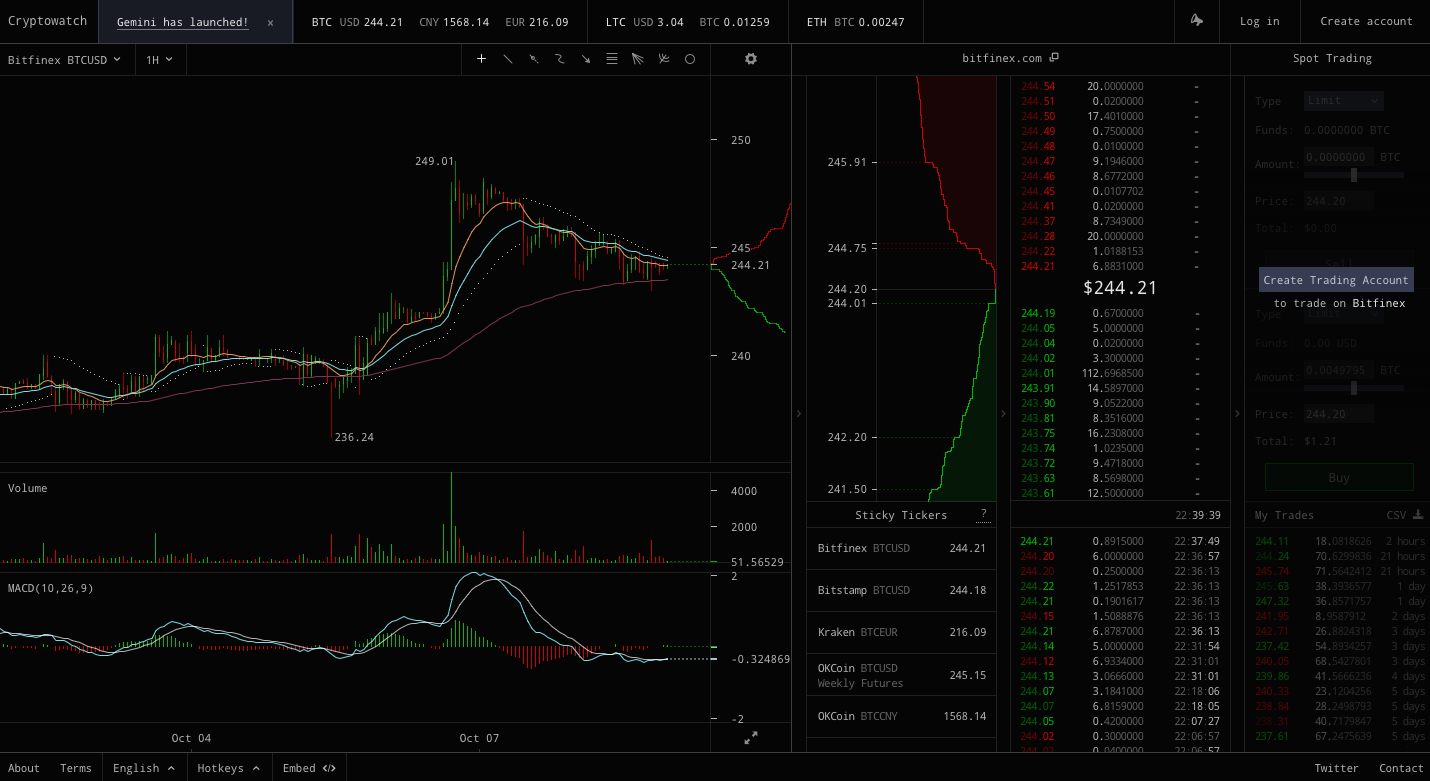
Task: Select OKCoin BTCUSD Weekly Futures ticker
Action: click(x=901, y=675)
